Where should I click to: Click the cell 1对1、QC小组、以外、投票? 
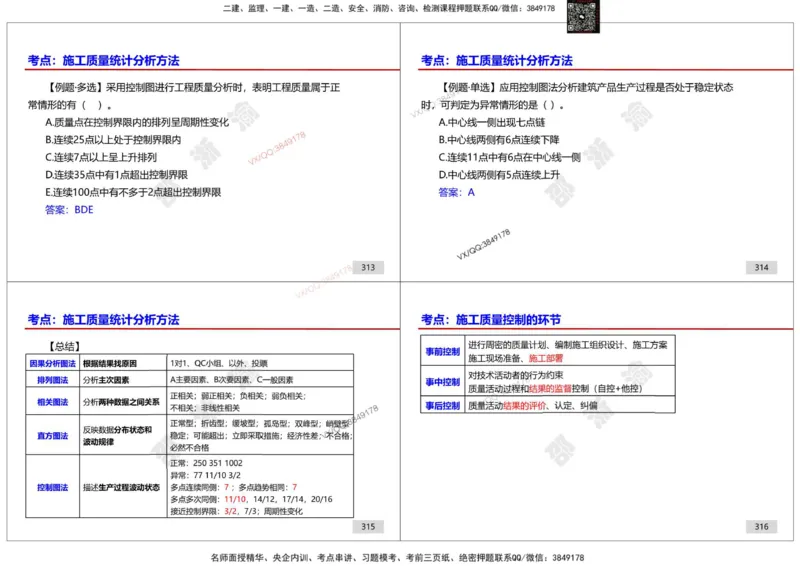[x=260, y=363]
